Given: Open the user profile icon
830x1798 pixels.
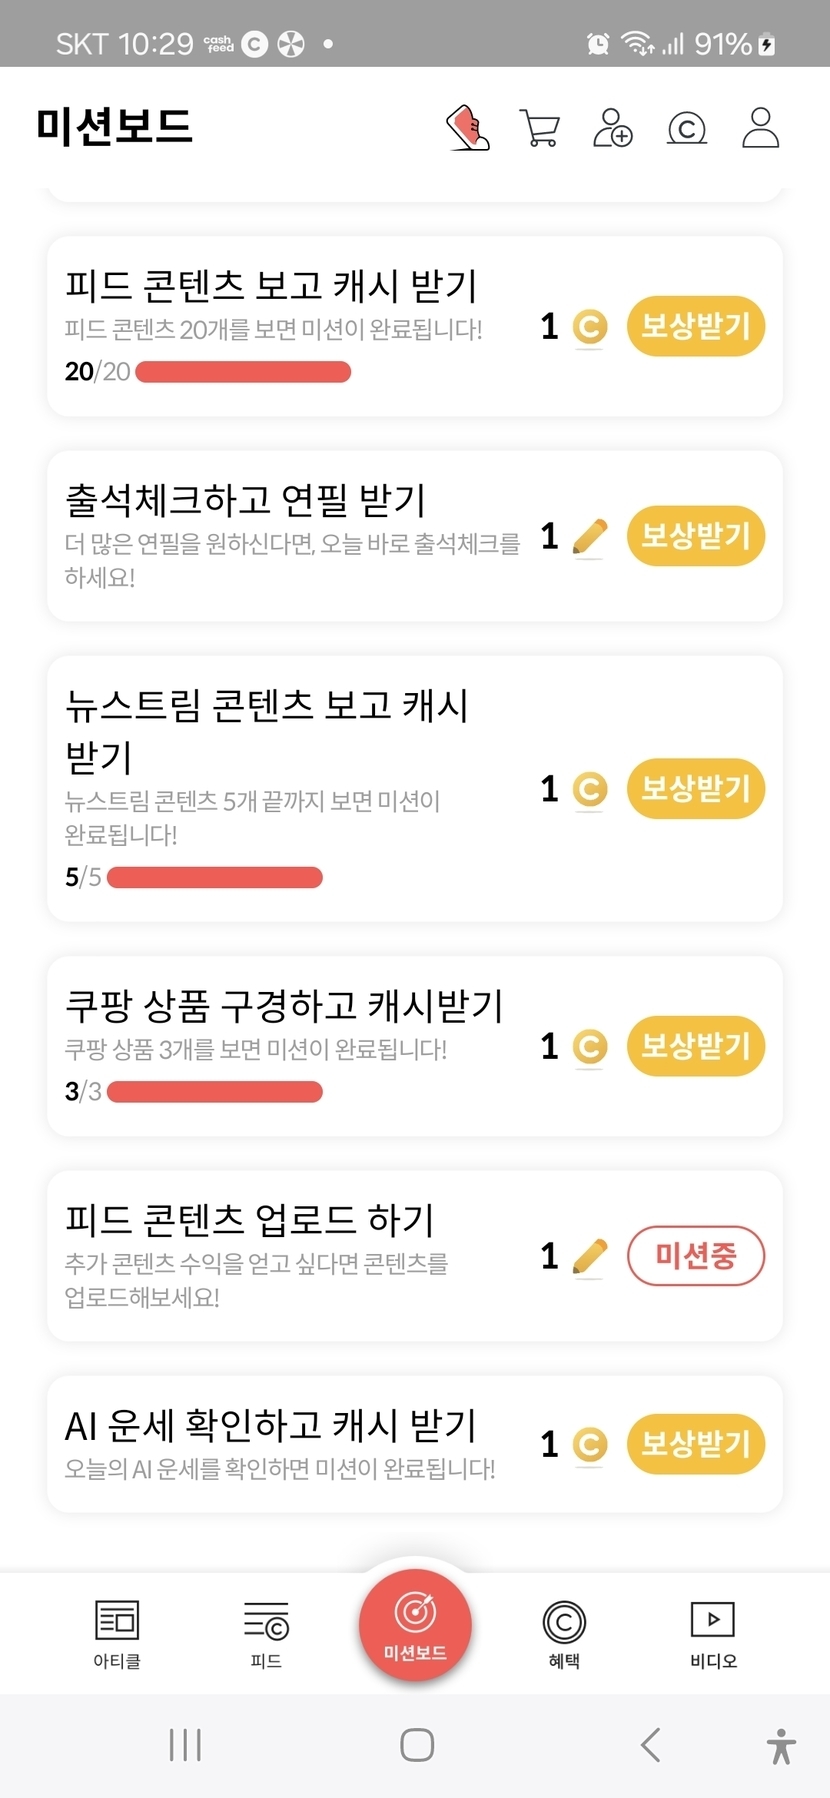Looking at the screenshot, I should pyautogui.click(x=760, y=128).
